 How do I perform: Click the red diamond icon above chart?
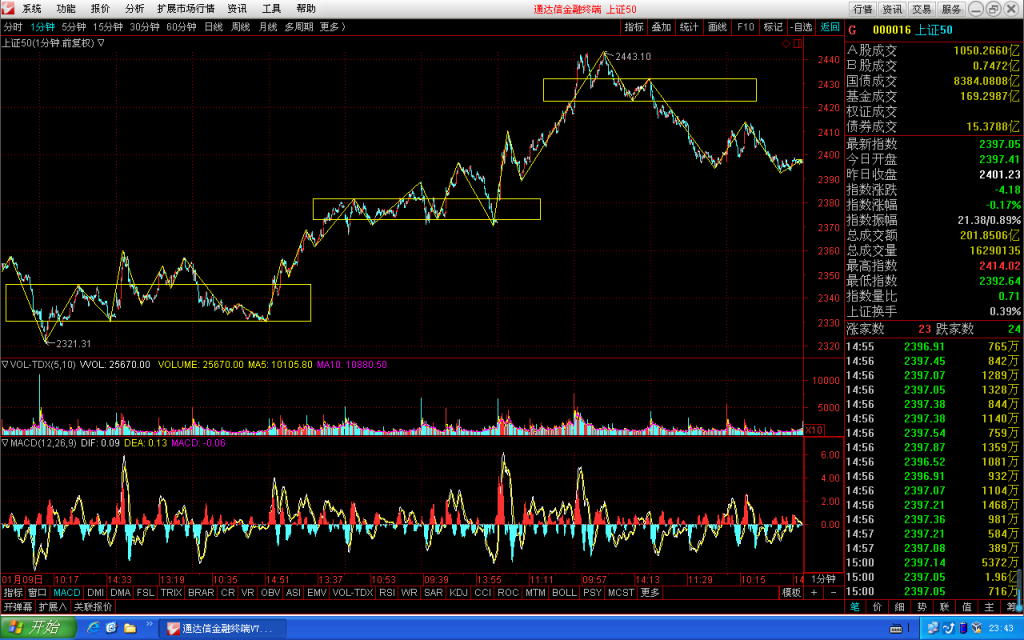pyautogui.click(x=786, y=44)
